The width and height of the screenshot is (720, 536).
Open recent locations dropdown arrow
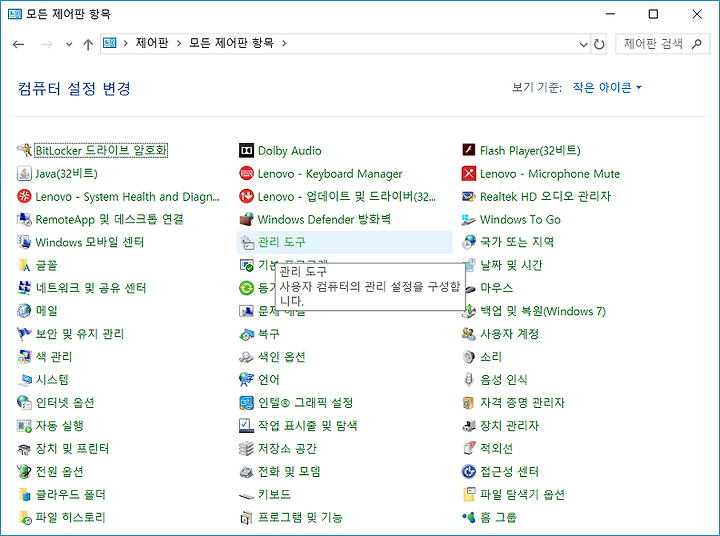point(69,45)
